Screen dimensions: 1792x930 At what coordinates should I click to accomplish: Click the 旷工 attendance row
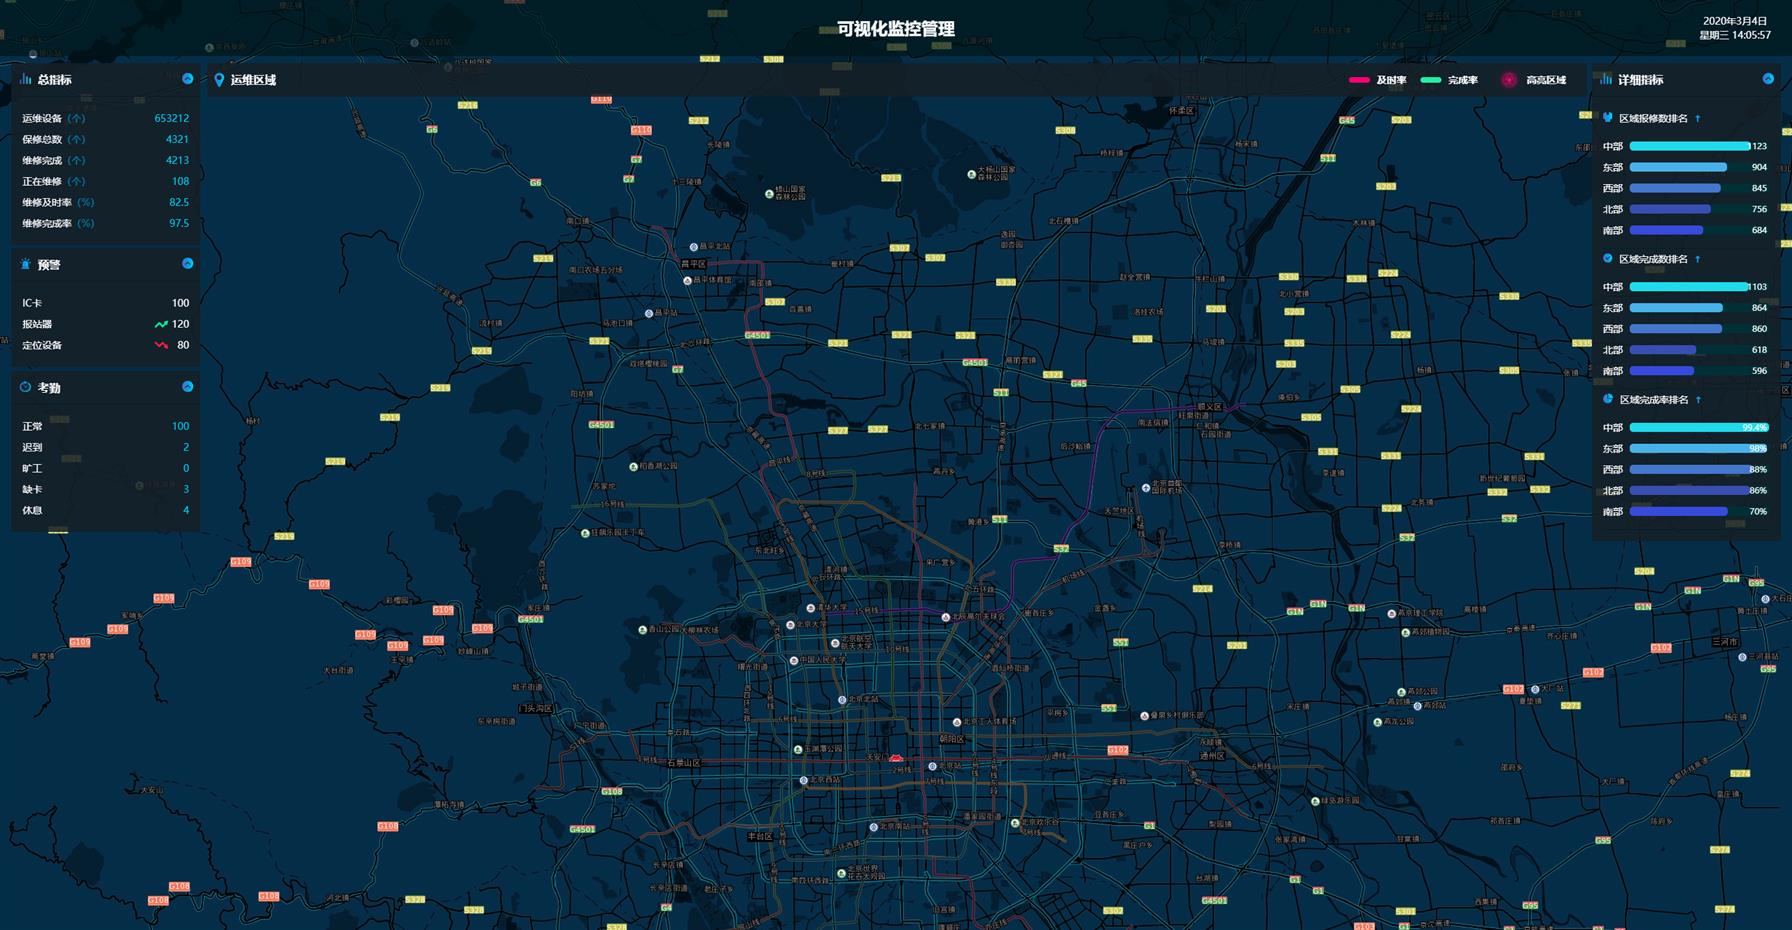point(105,468)
